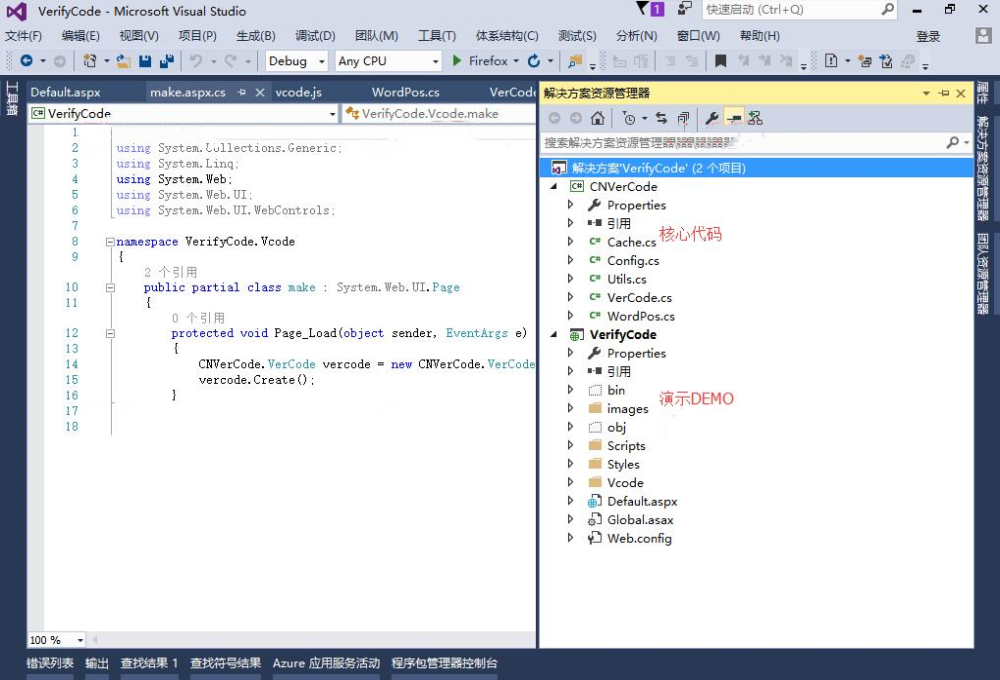Open the 调试(D) menu
This screenshot has width=1000, height=680.
315,36
